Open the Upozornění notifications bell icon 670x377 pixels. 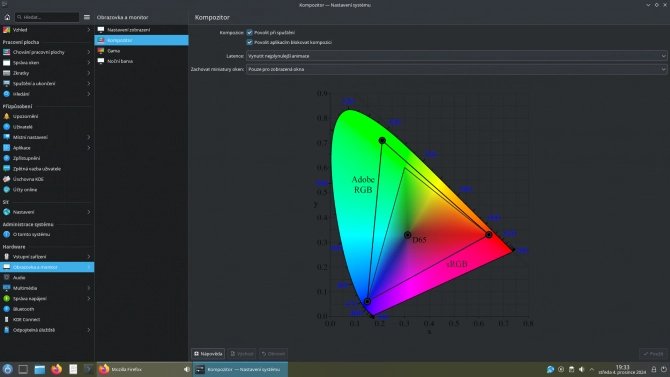6,116
